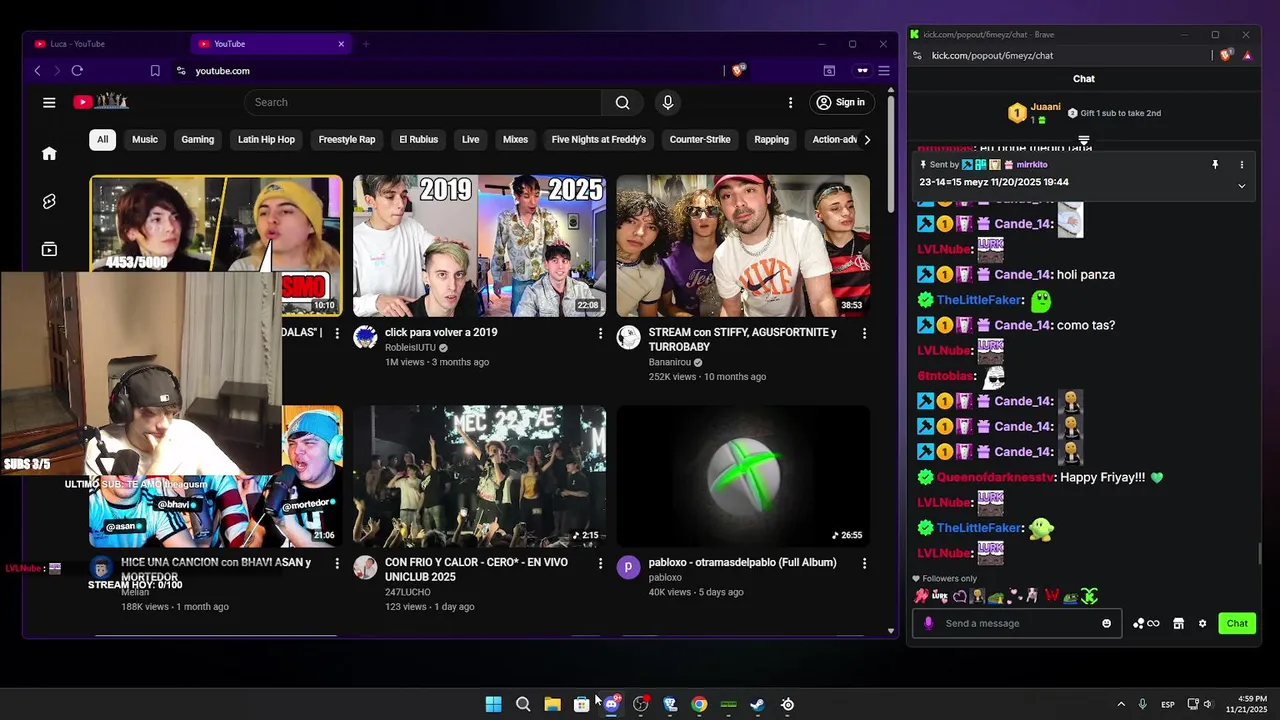Click the YouTube search input field

click(423, 102)
